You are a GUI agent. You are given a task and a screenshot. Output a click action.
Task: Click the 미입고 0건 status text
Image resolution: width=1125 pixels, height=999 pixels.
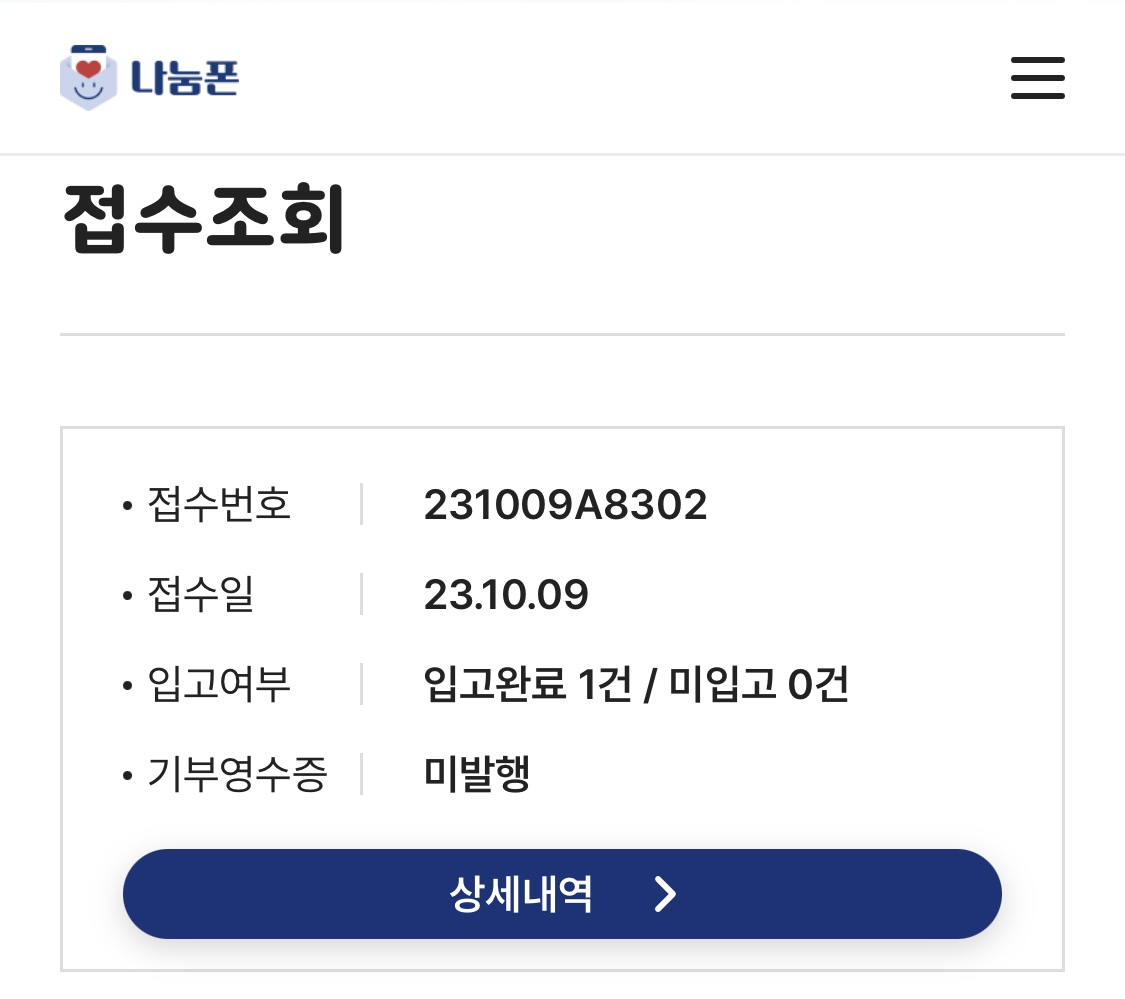point(759,685)
